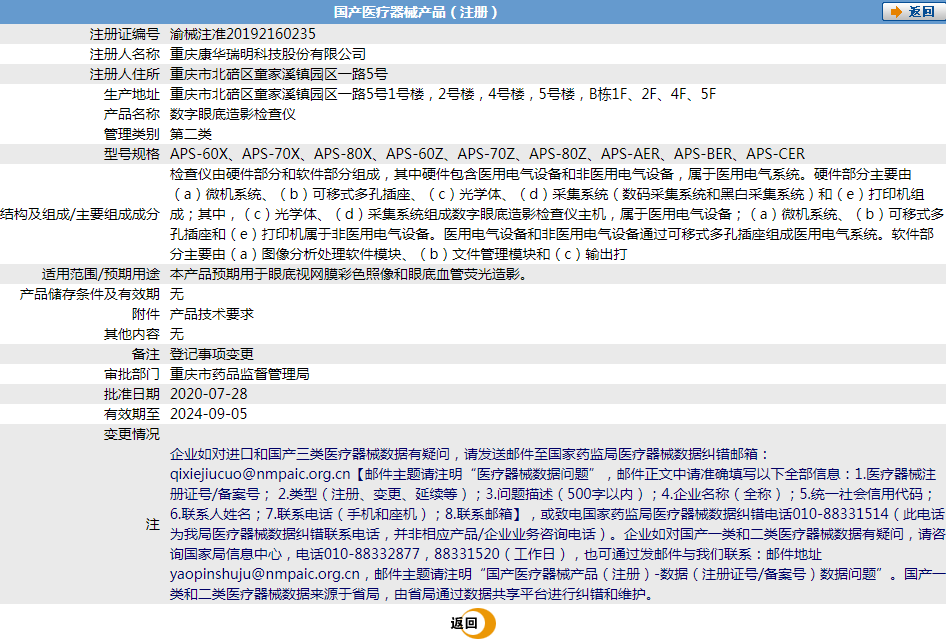Click the 备注 label

[146, 354]
